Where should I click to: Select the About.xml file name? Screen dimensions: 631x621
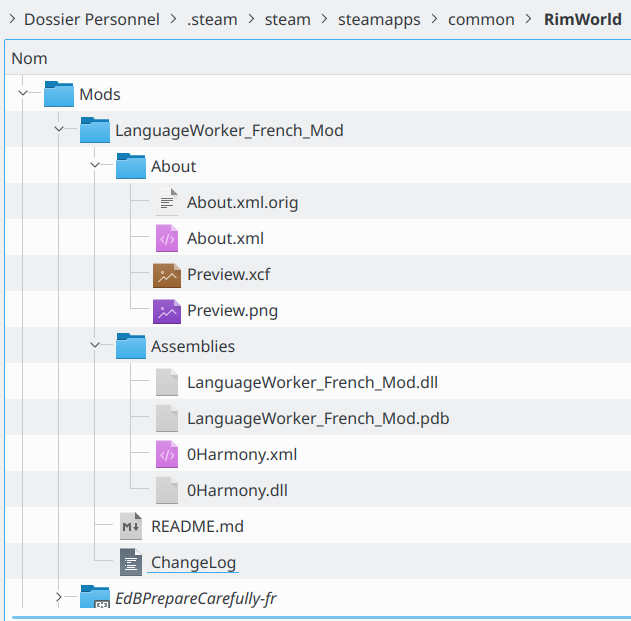click(225, 239)
